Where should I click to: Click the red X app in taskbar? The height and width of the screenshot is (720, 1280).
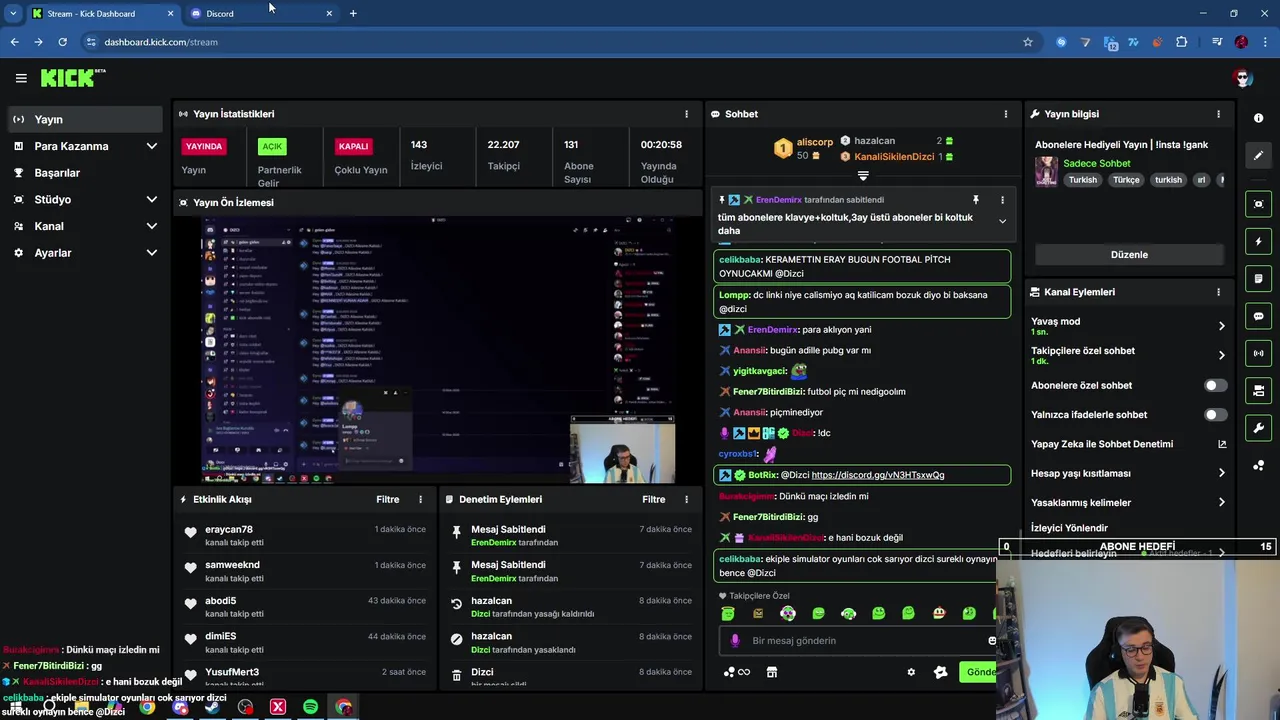click(278, 707)
